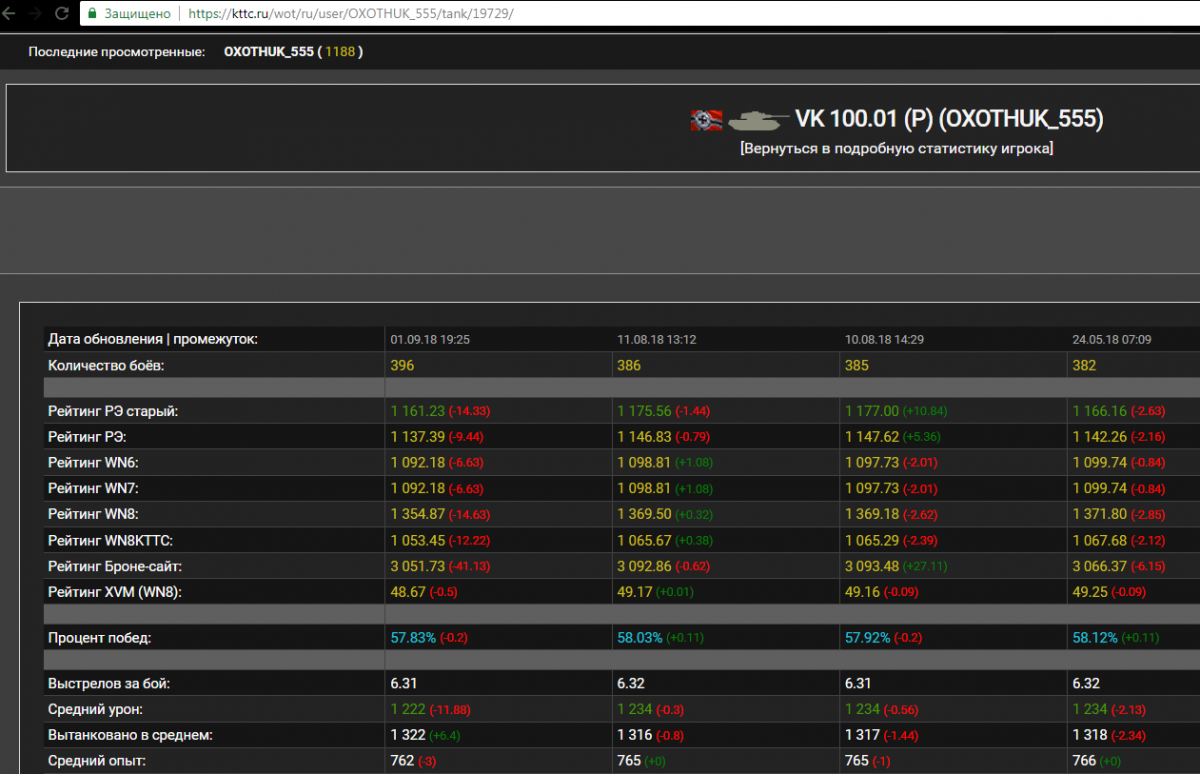Click average experience value 762
Viewport: 1200px width, 774px height.
(x=401, y=761)
